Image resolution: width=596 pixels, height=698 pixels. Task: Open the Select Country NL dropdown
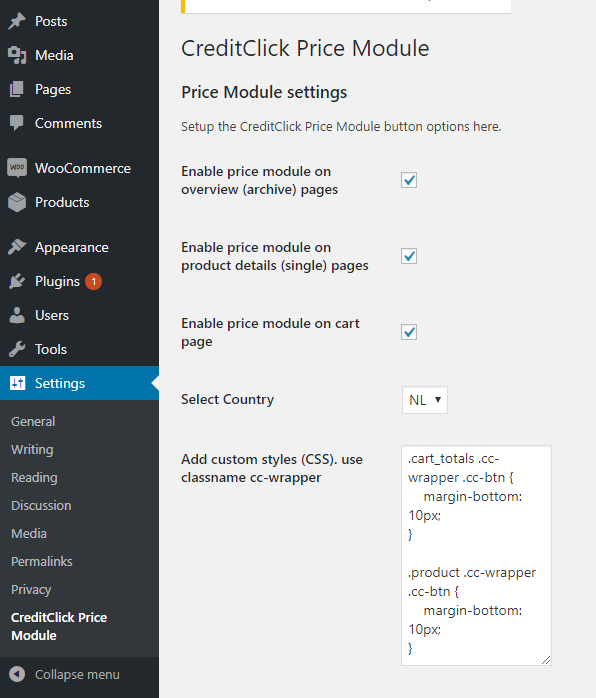click(425, 400)
